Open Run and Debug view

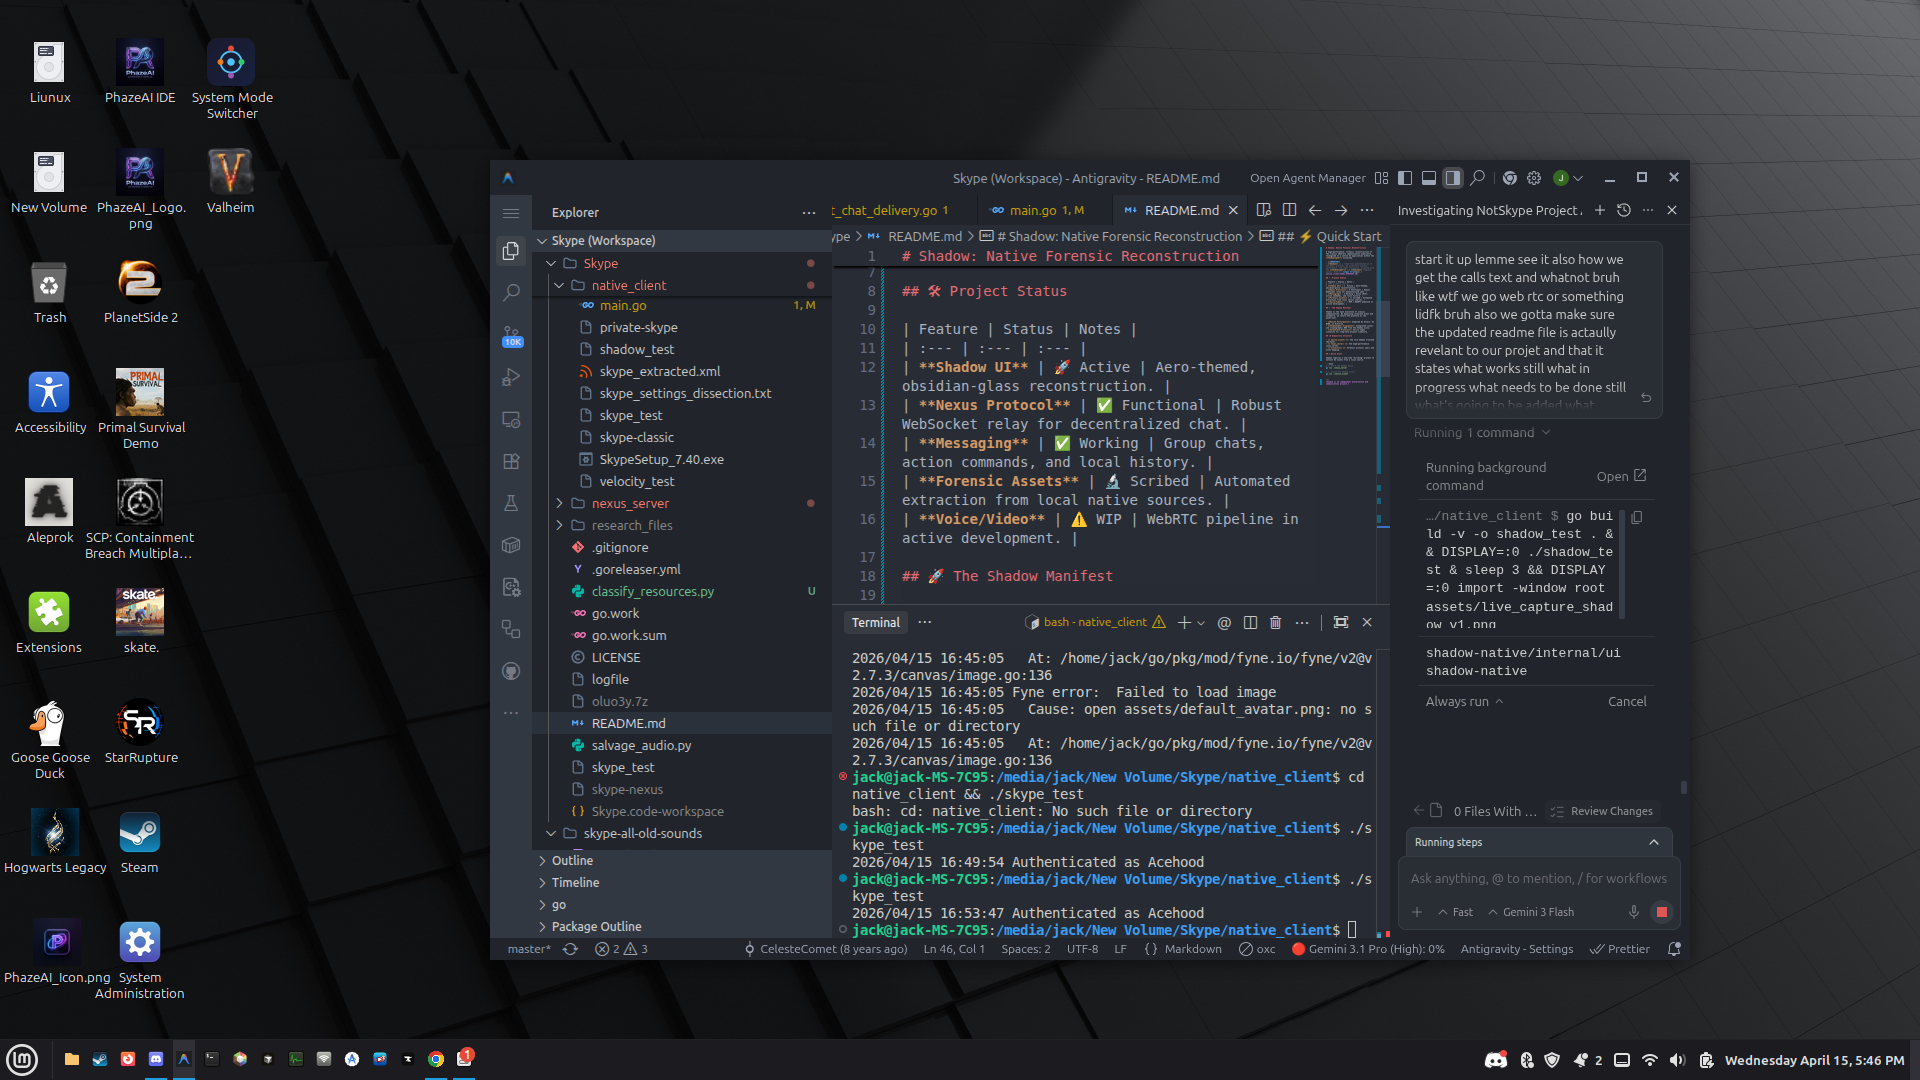tap(511, 378)
